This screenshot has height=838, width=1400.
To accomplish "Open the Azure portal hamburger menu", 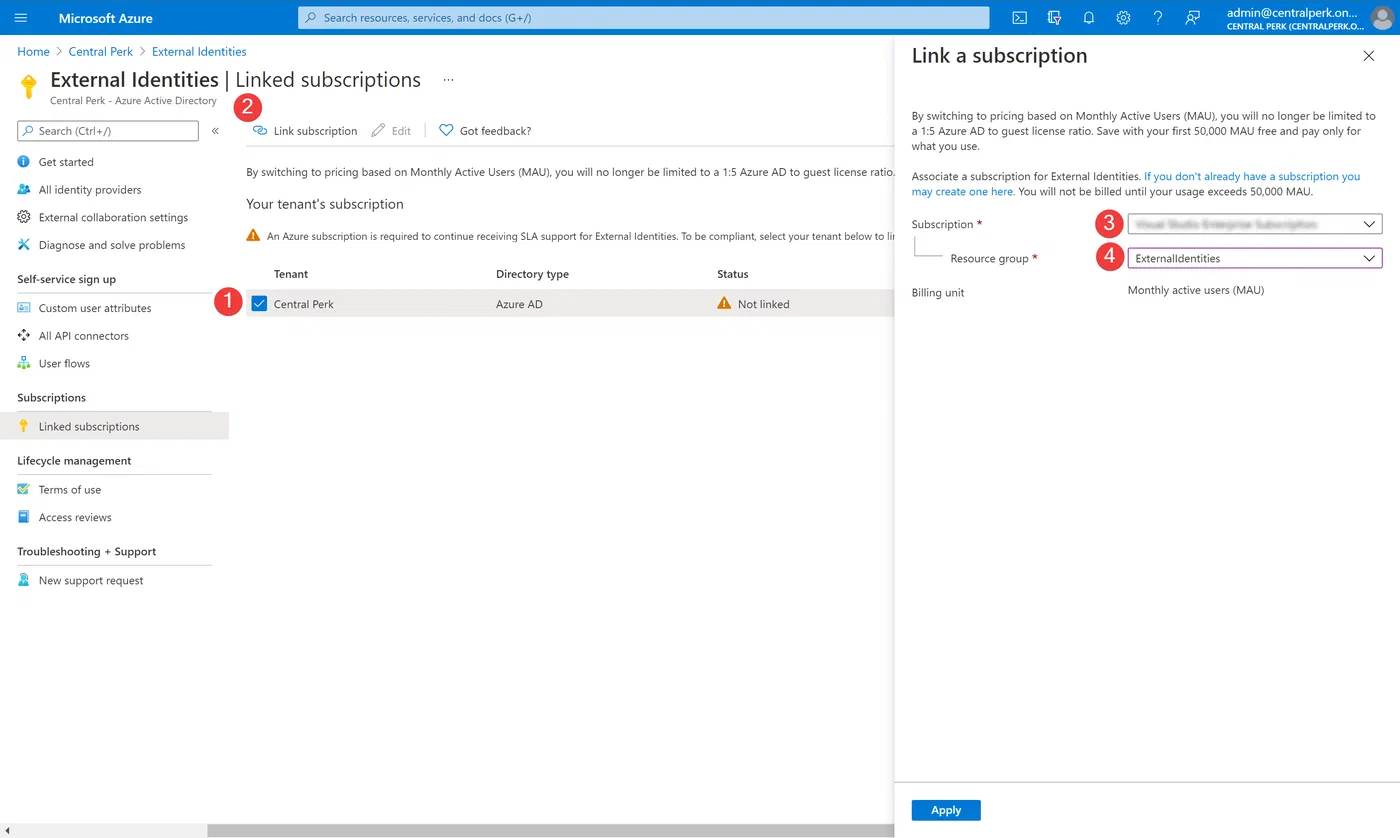I will tap(21, 18).
